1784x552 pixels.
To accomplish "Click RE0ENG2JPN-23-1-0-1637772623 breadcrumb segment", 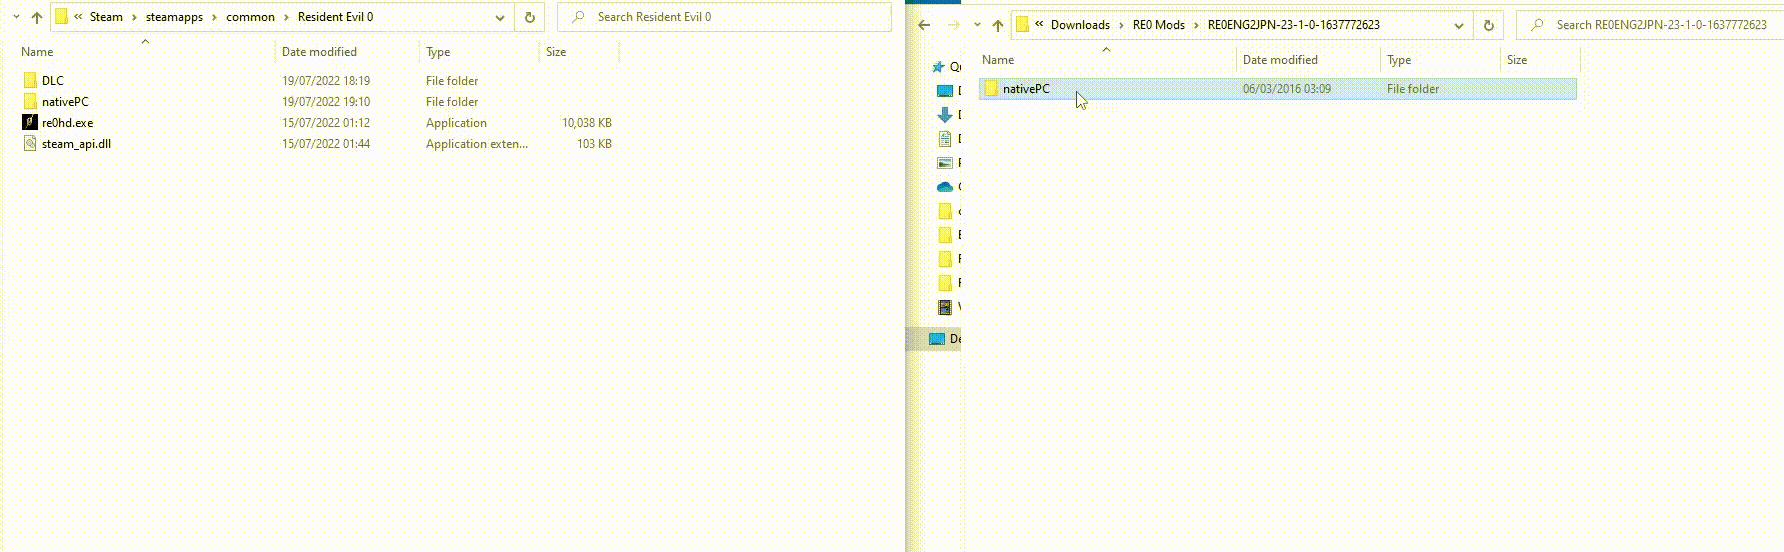I will (1294, 25).
